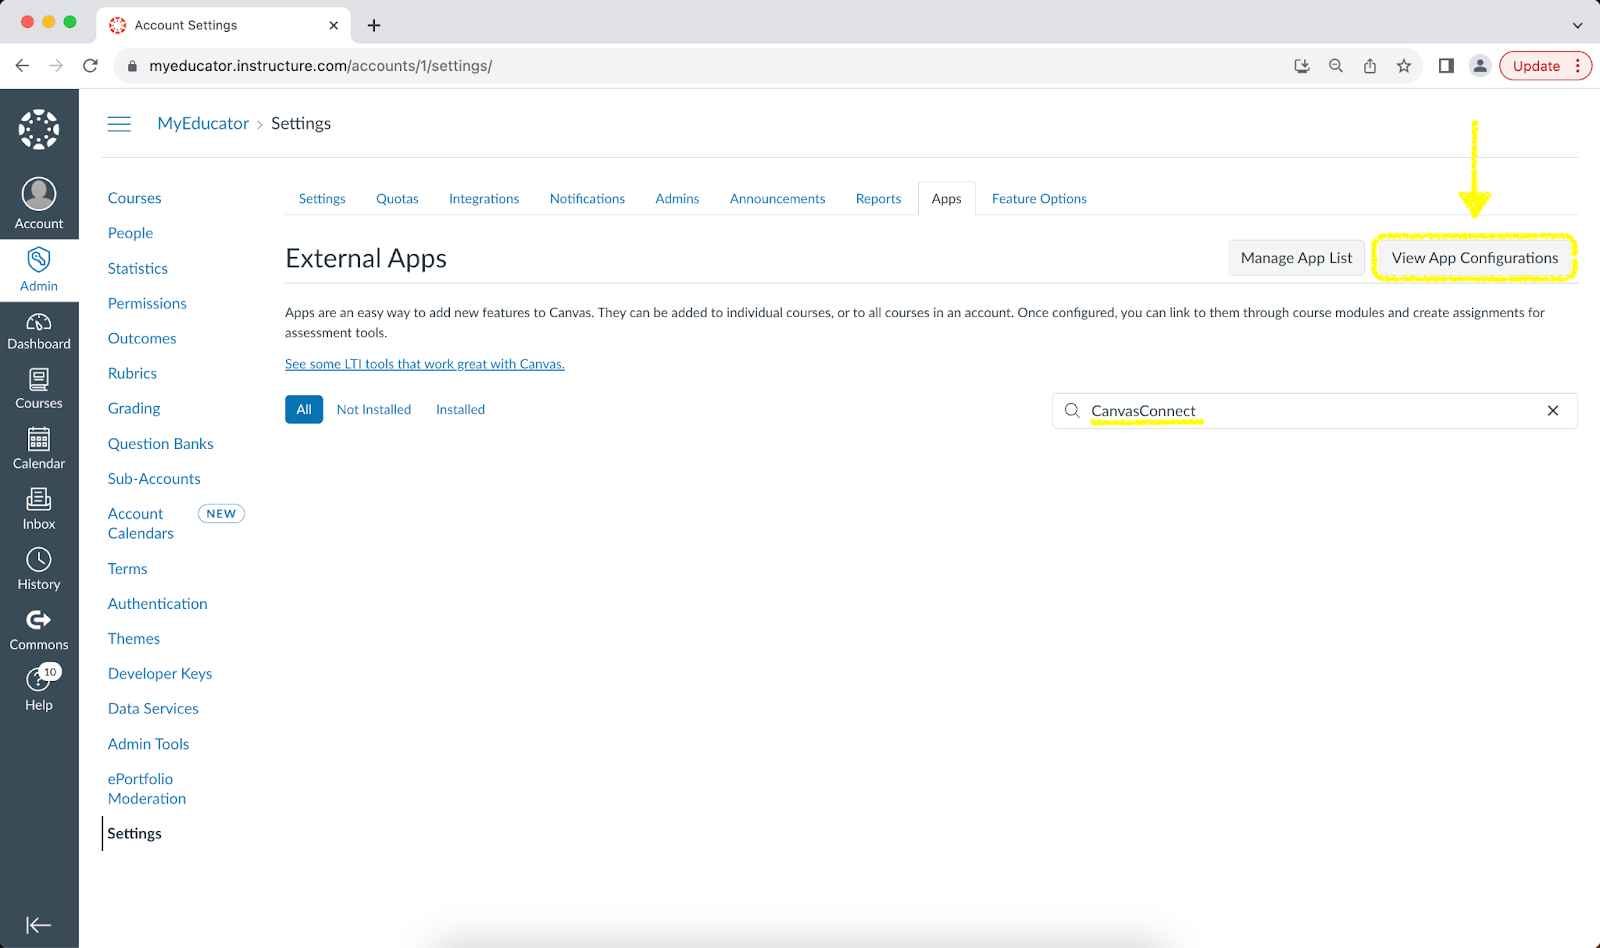Open the Calendar global navigation icon

pos(39,449)
